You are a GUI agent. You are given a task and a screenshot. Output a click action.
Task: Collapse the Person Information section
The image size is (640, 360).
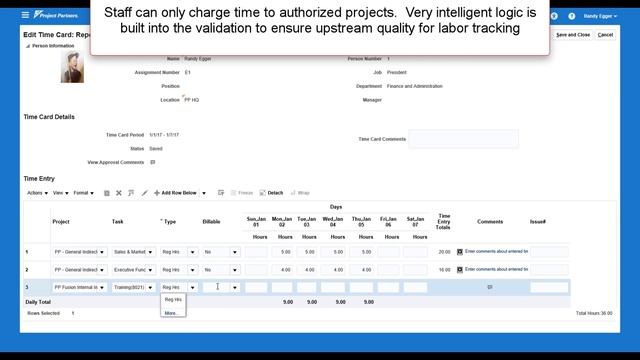click(x=28, y=46)
